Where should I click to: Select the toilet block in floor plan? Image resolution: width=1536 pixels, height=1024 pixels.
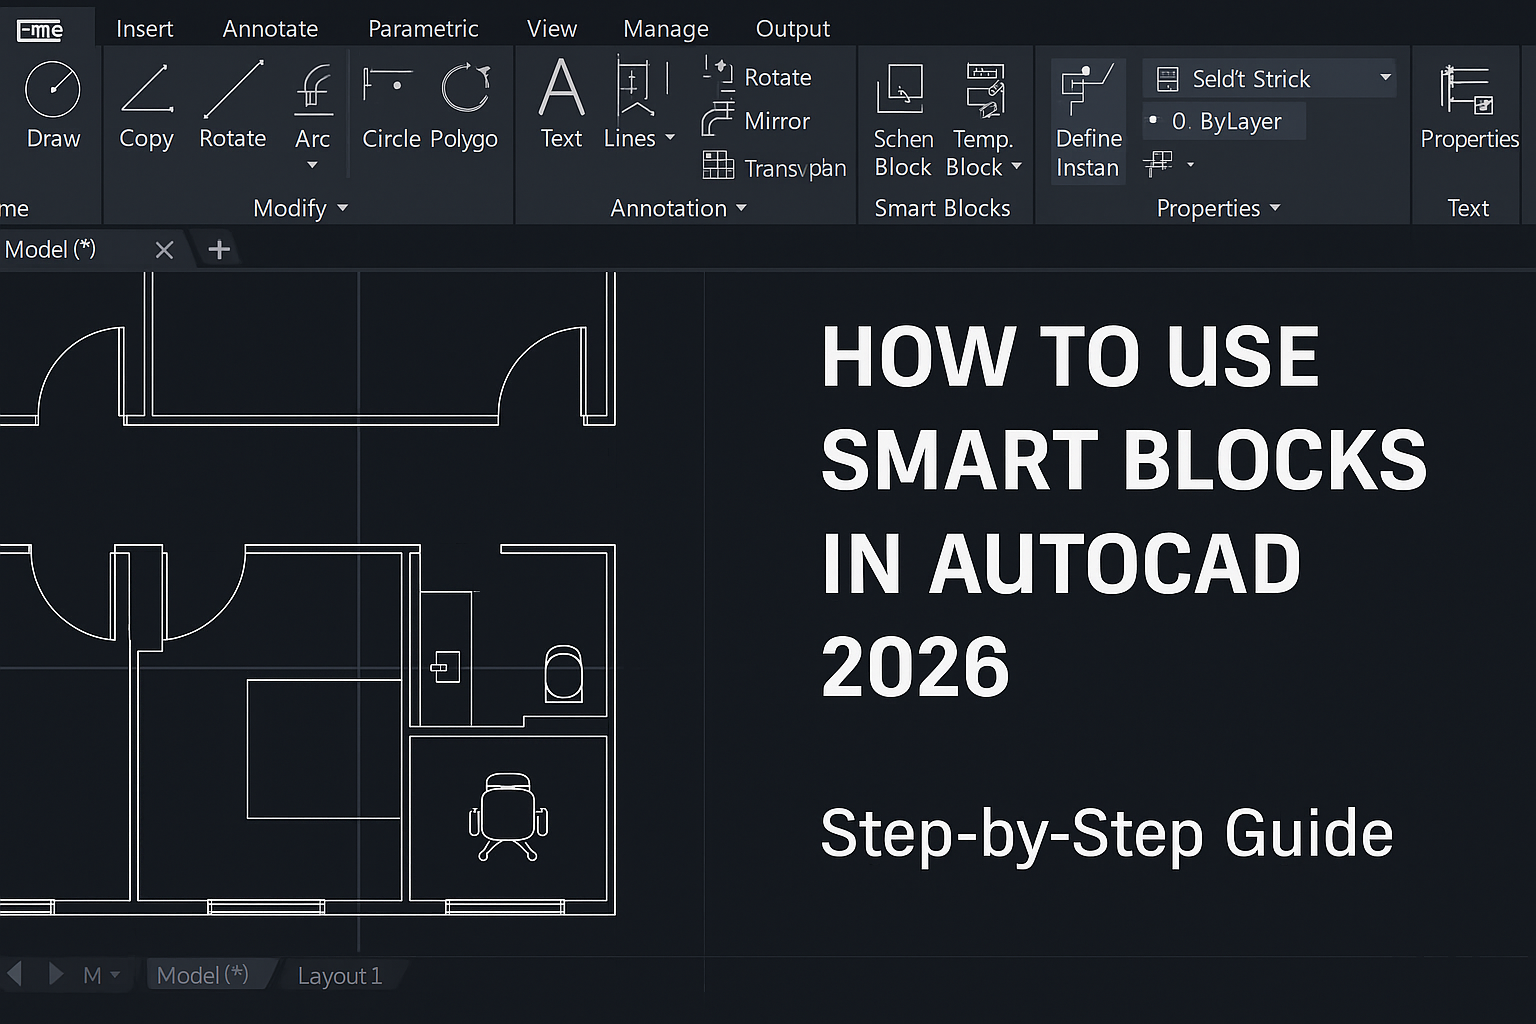563,673
